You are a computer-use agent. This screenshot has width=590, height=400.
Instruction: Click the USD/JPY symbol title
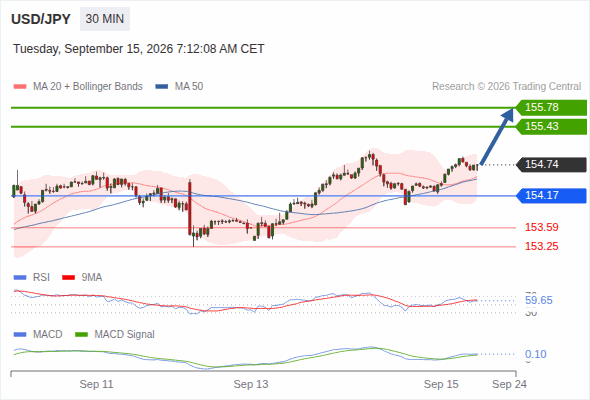click(x=41, y=19)
